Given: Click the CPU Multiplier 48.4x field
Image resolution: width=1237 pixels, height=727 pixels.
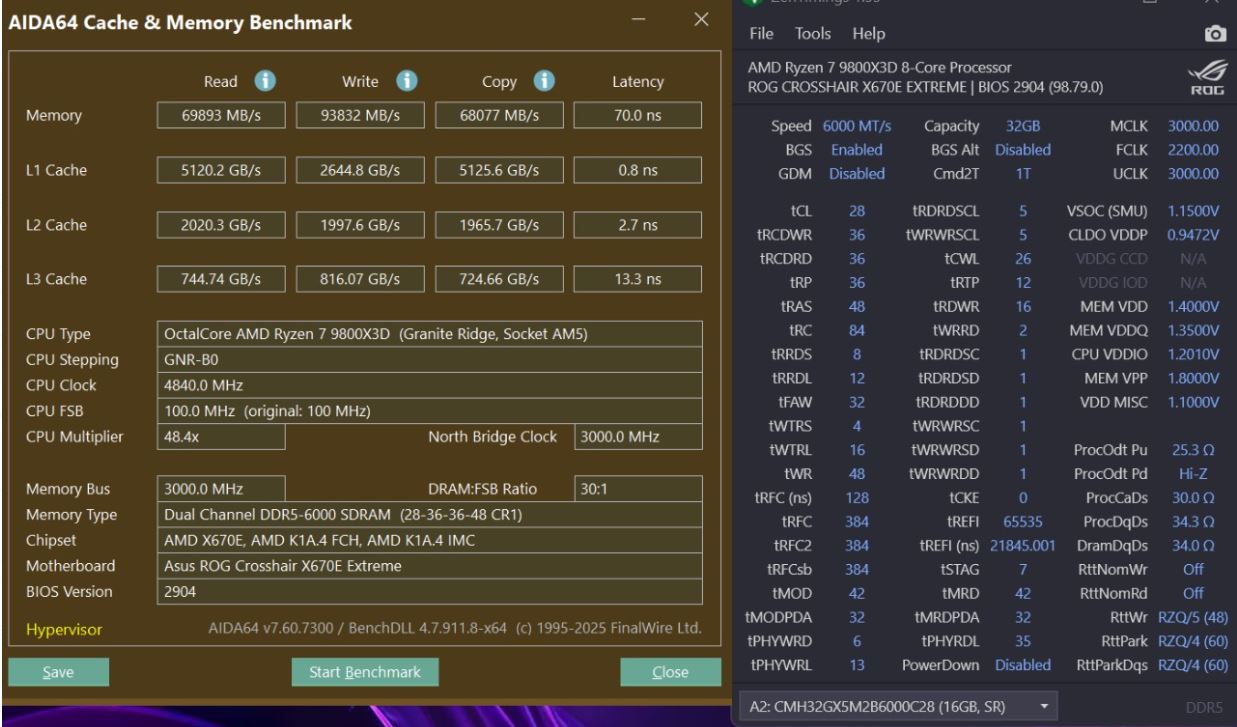Looking at the screenshot, I should (222, 437).
